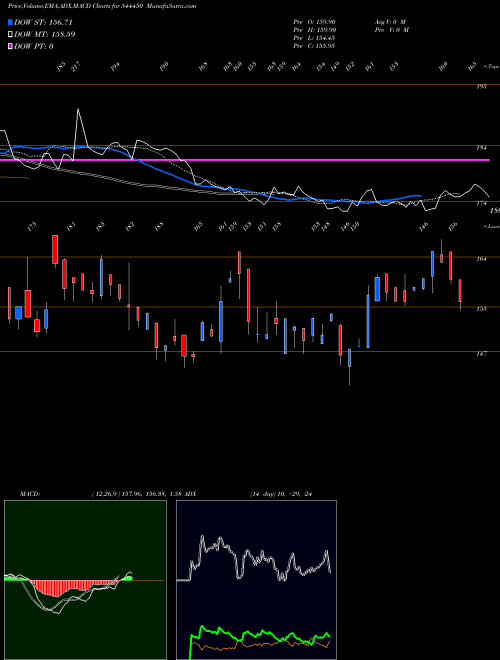
Task: Click the 217 top price label
Action: point(76,66)
